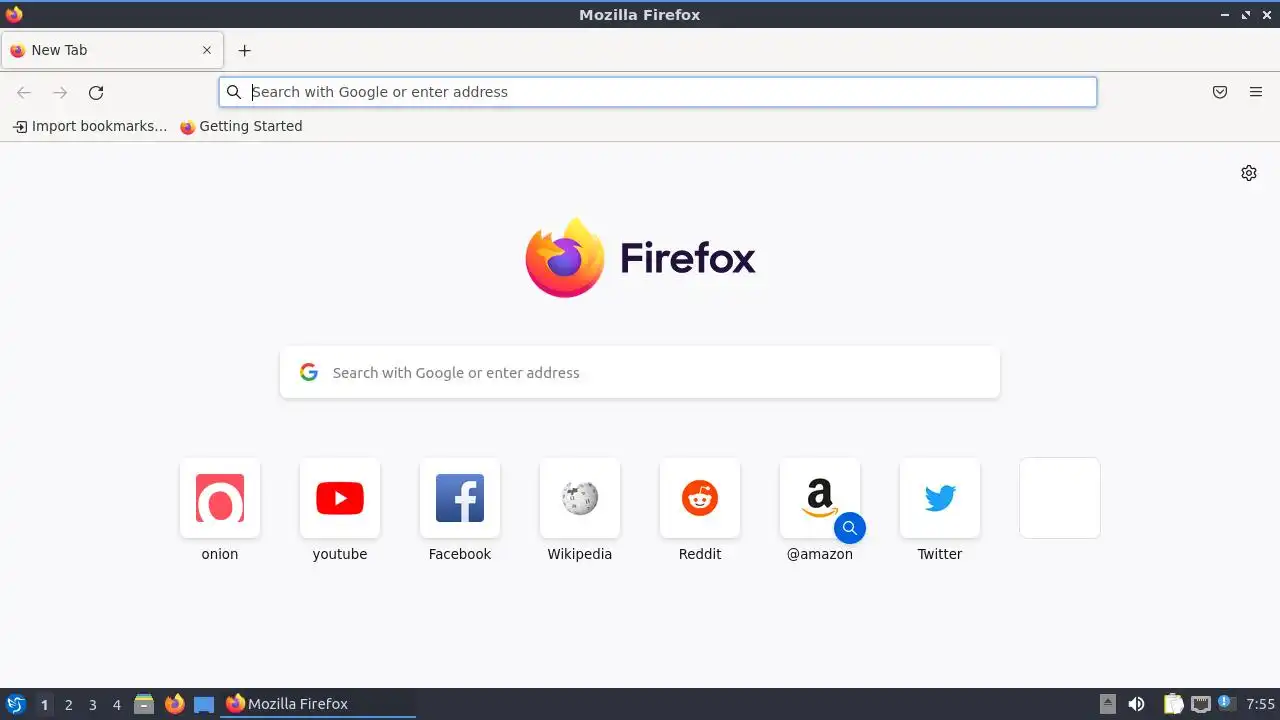Go forward one page
The width and height of the screenshot is (1280, 720).
click(60, 92)
